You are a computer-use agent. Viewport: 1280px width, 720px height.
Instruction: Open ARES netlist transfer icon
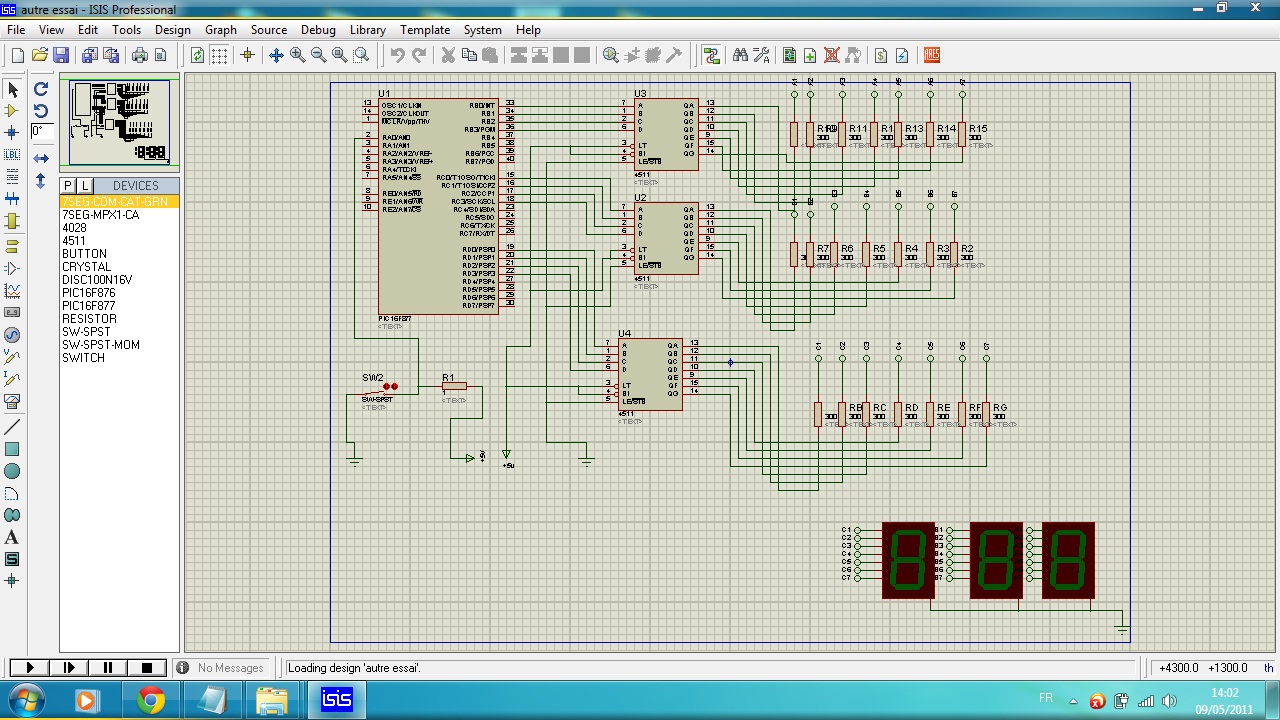[x=931, y=55]
